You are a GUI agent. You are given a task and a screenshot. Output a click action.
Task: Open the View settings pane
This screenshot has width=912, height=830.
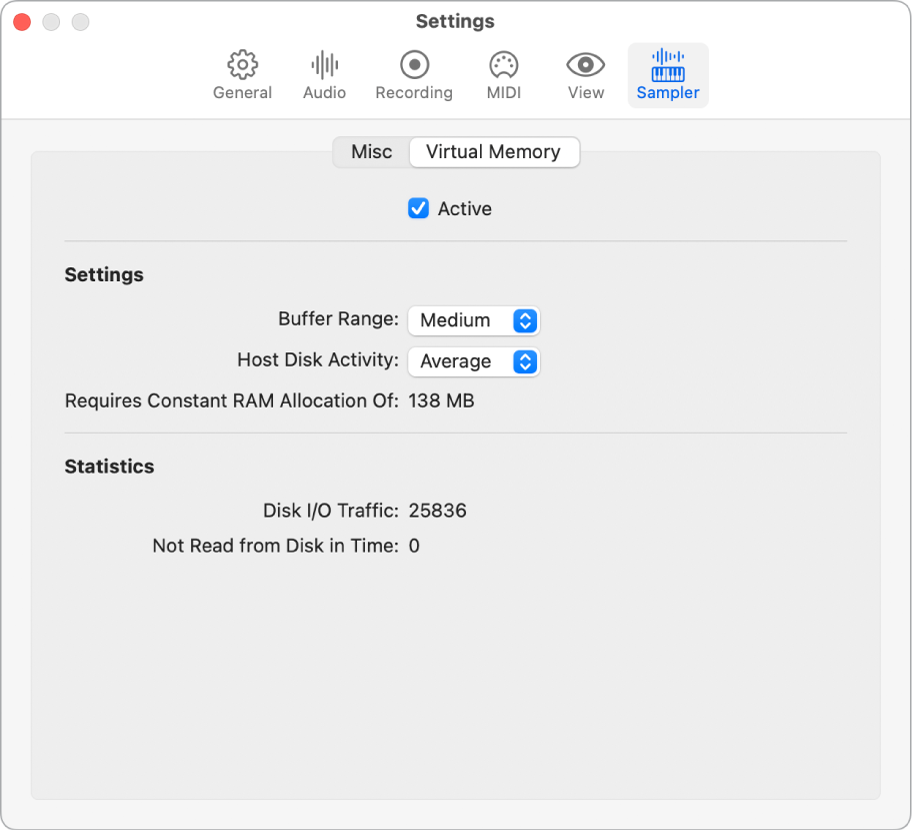tap(584, 74)
